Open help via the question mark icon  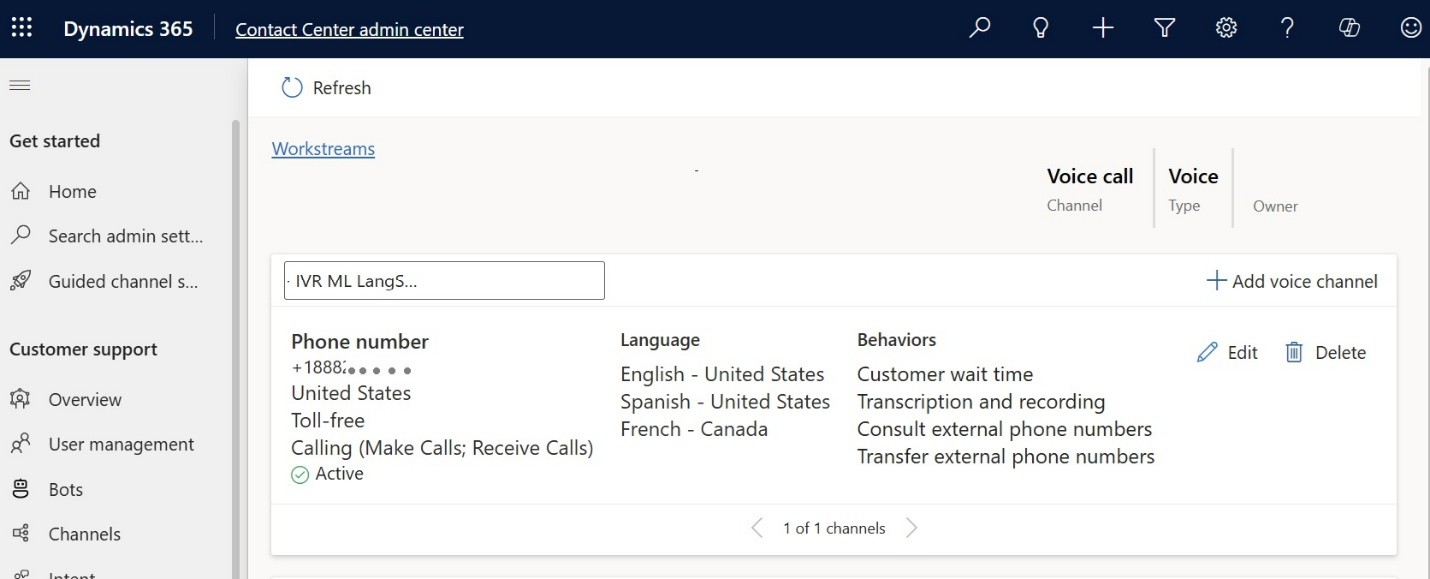(x=1287, y=27)
